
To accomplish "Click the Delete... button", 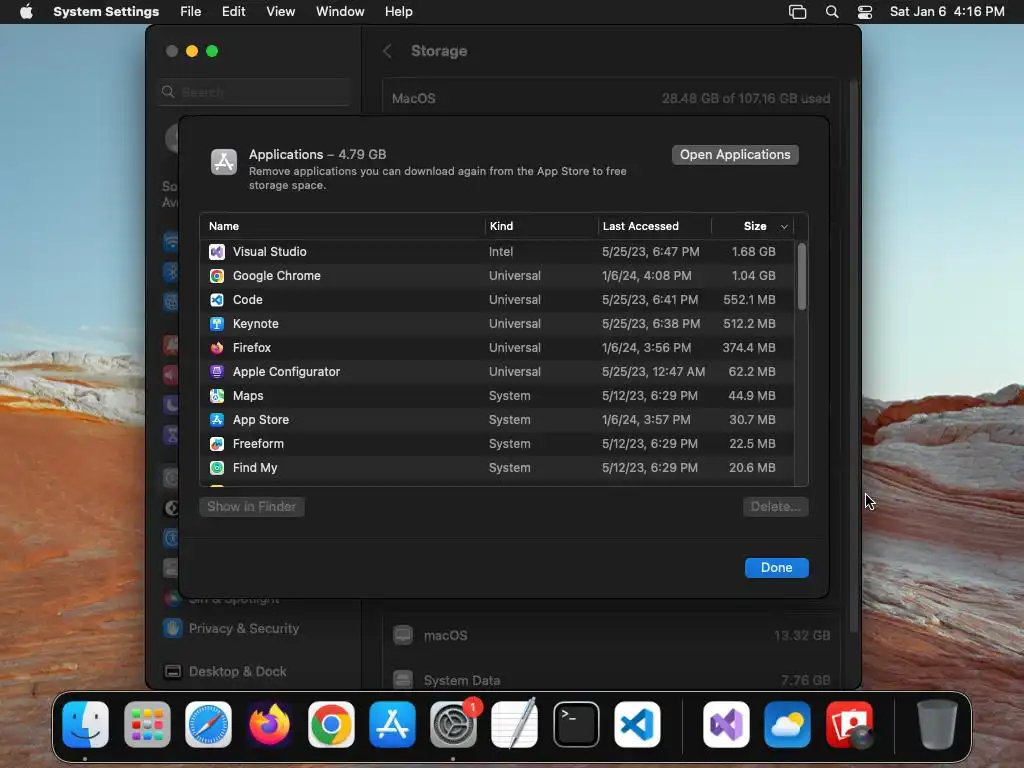I will coord(775,507).
